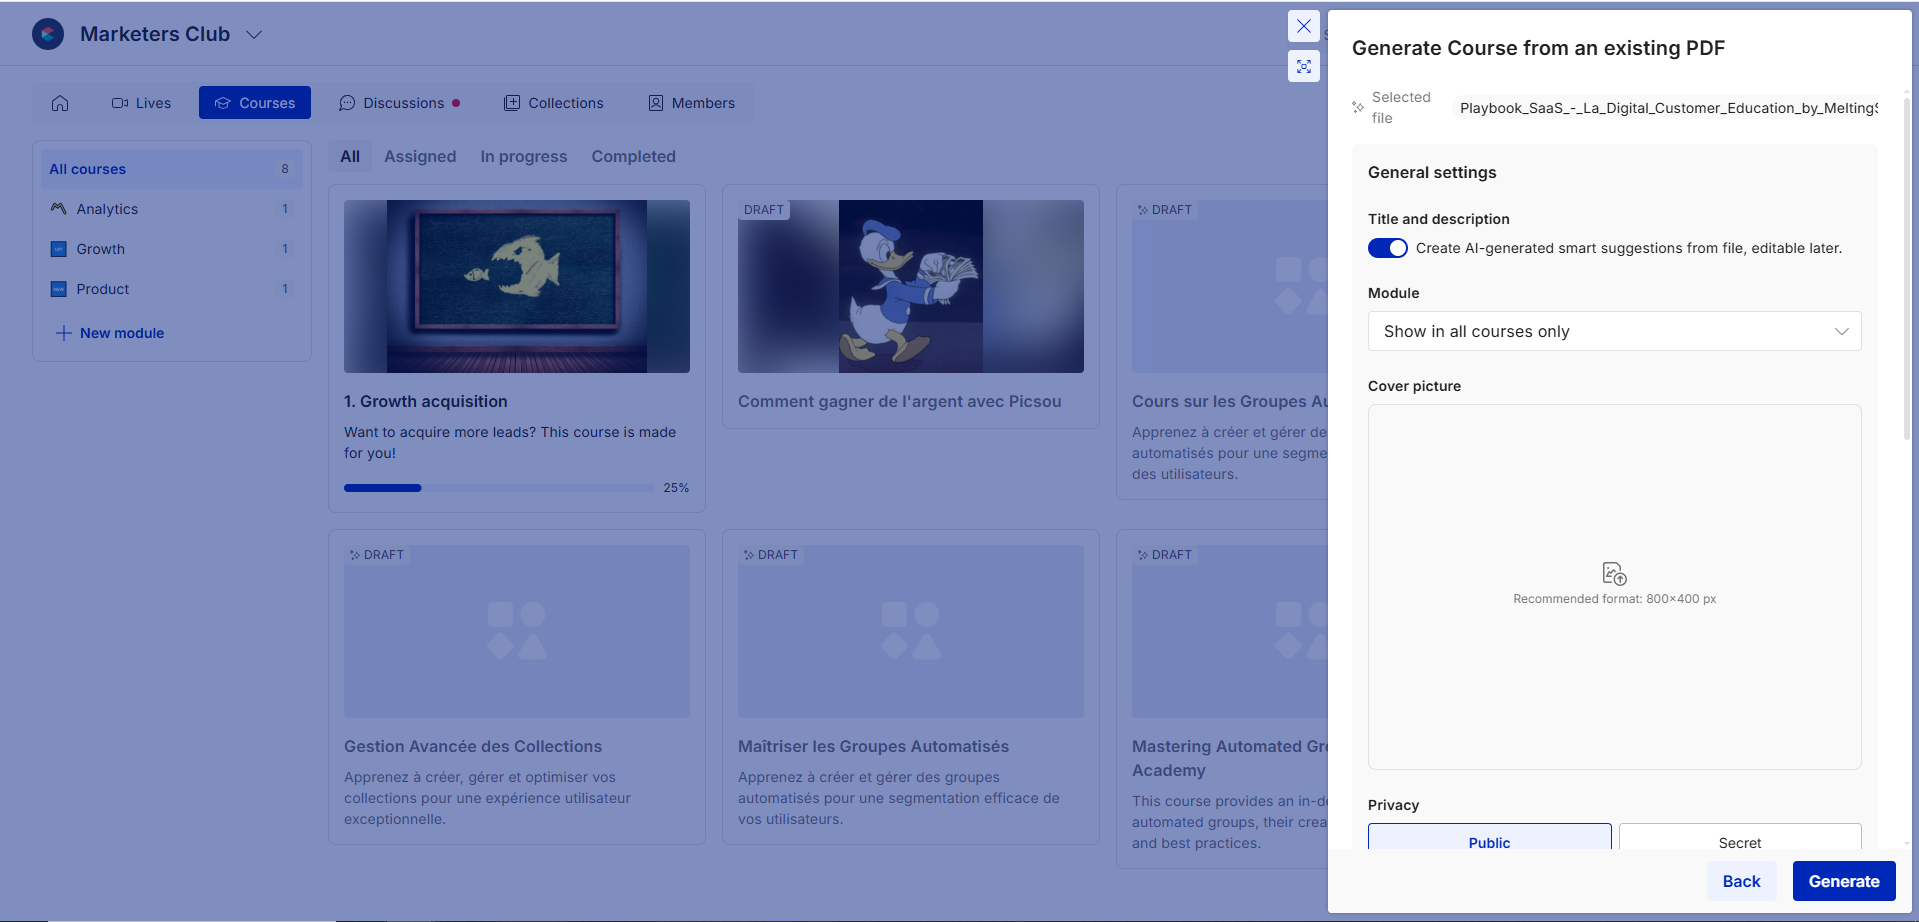
Task: Select Secret privacy option
Action: [x=1739, y=840]
